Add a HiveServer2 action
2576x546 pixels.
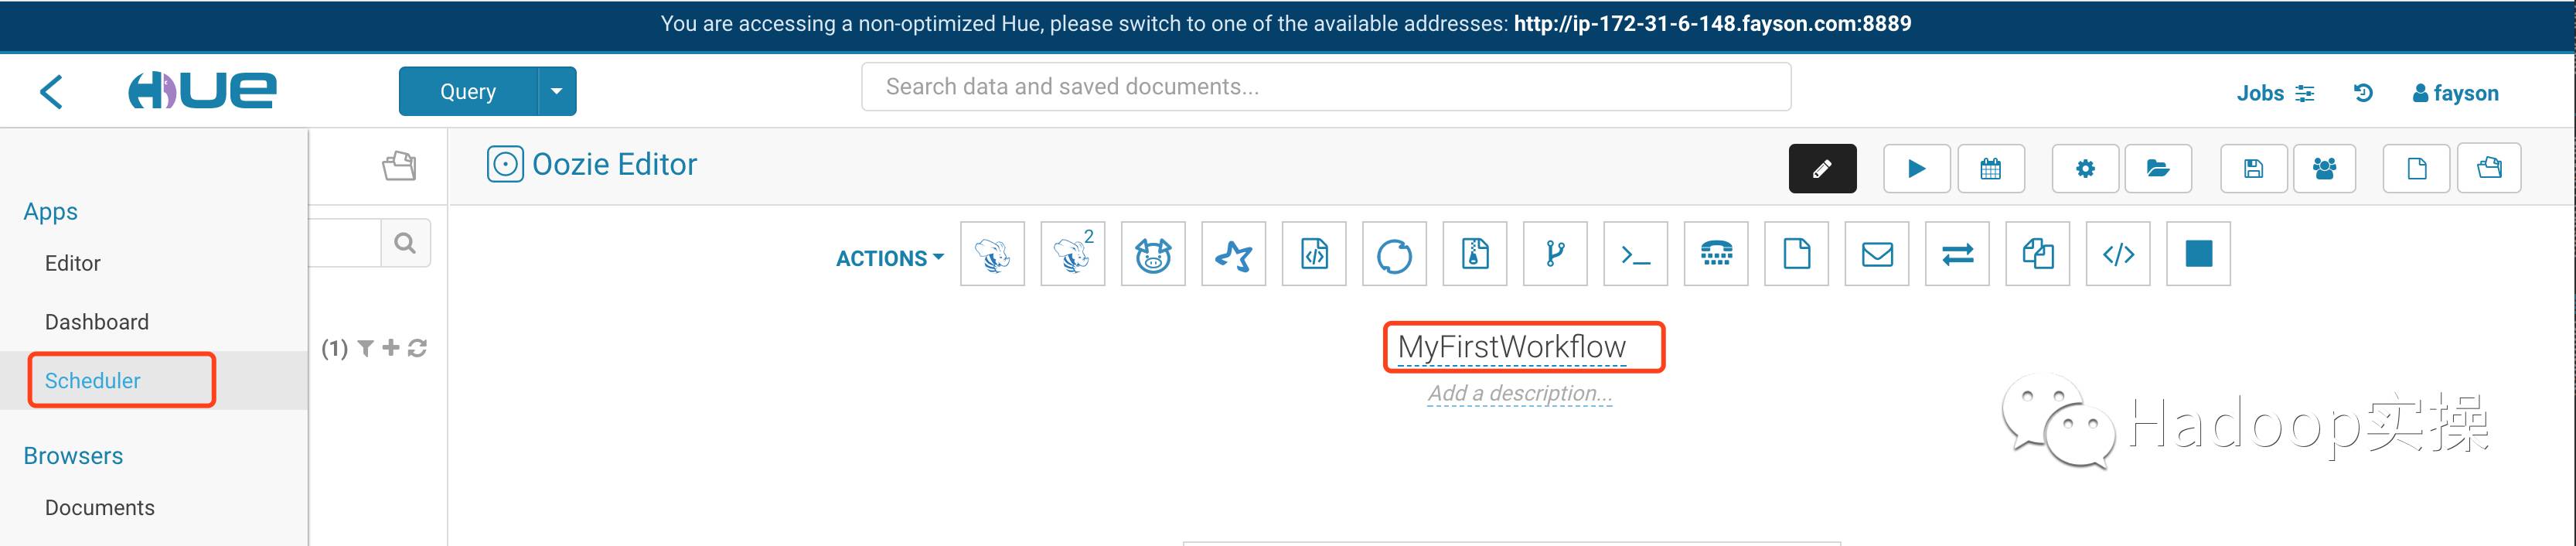pos(1073,254)
